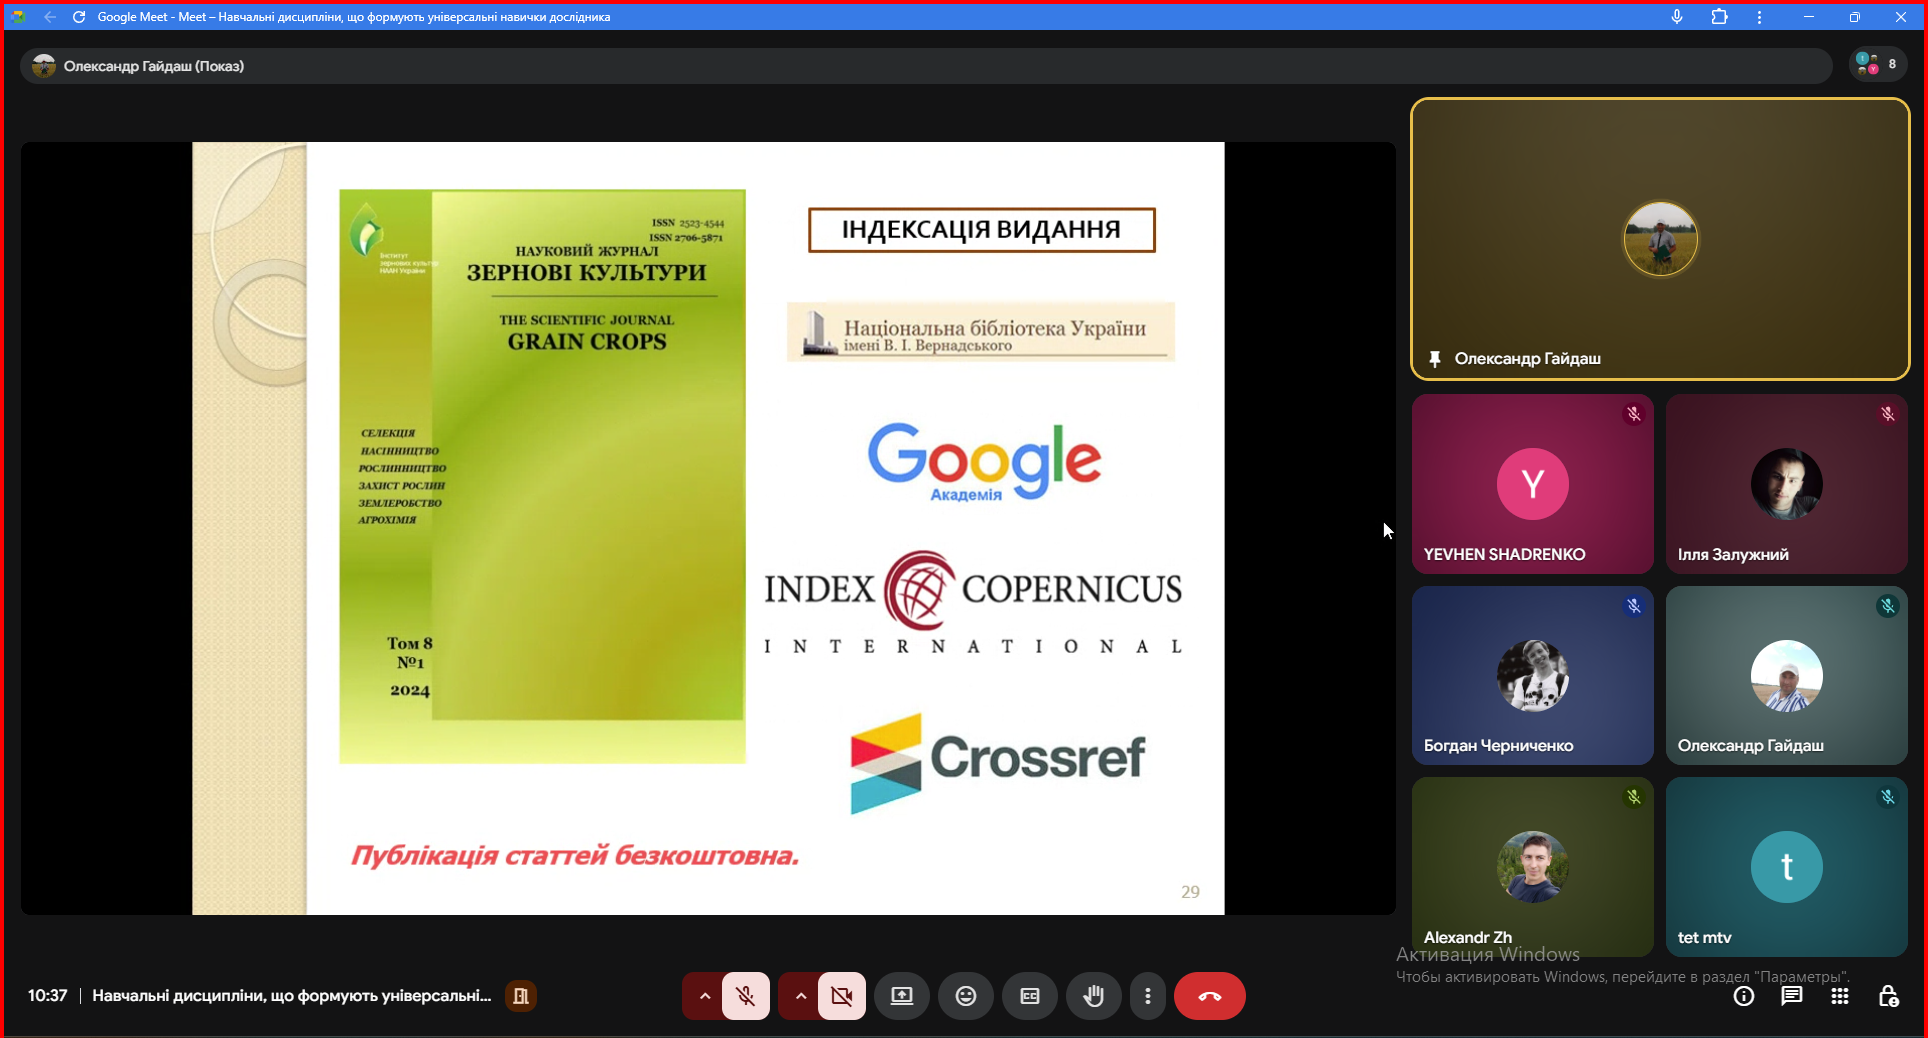Click the Google Meet app icon in title bar
Image resolution: width=1928 pixels, height=1038 pixels.
coord(18,17)
